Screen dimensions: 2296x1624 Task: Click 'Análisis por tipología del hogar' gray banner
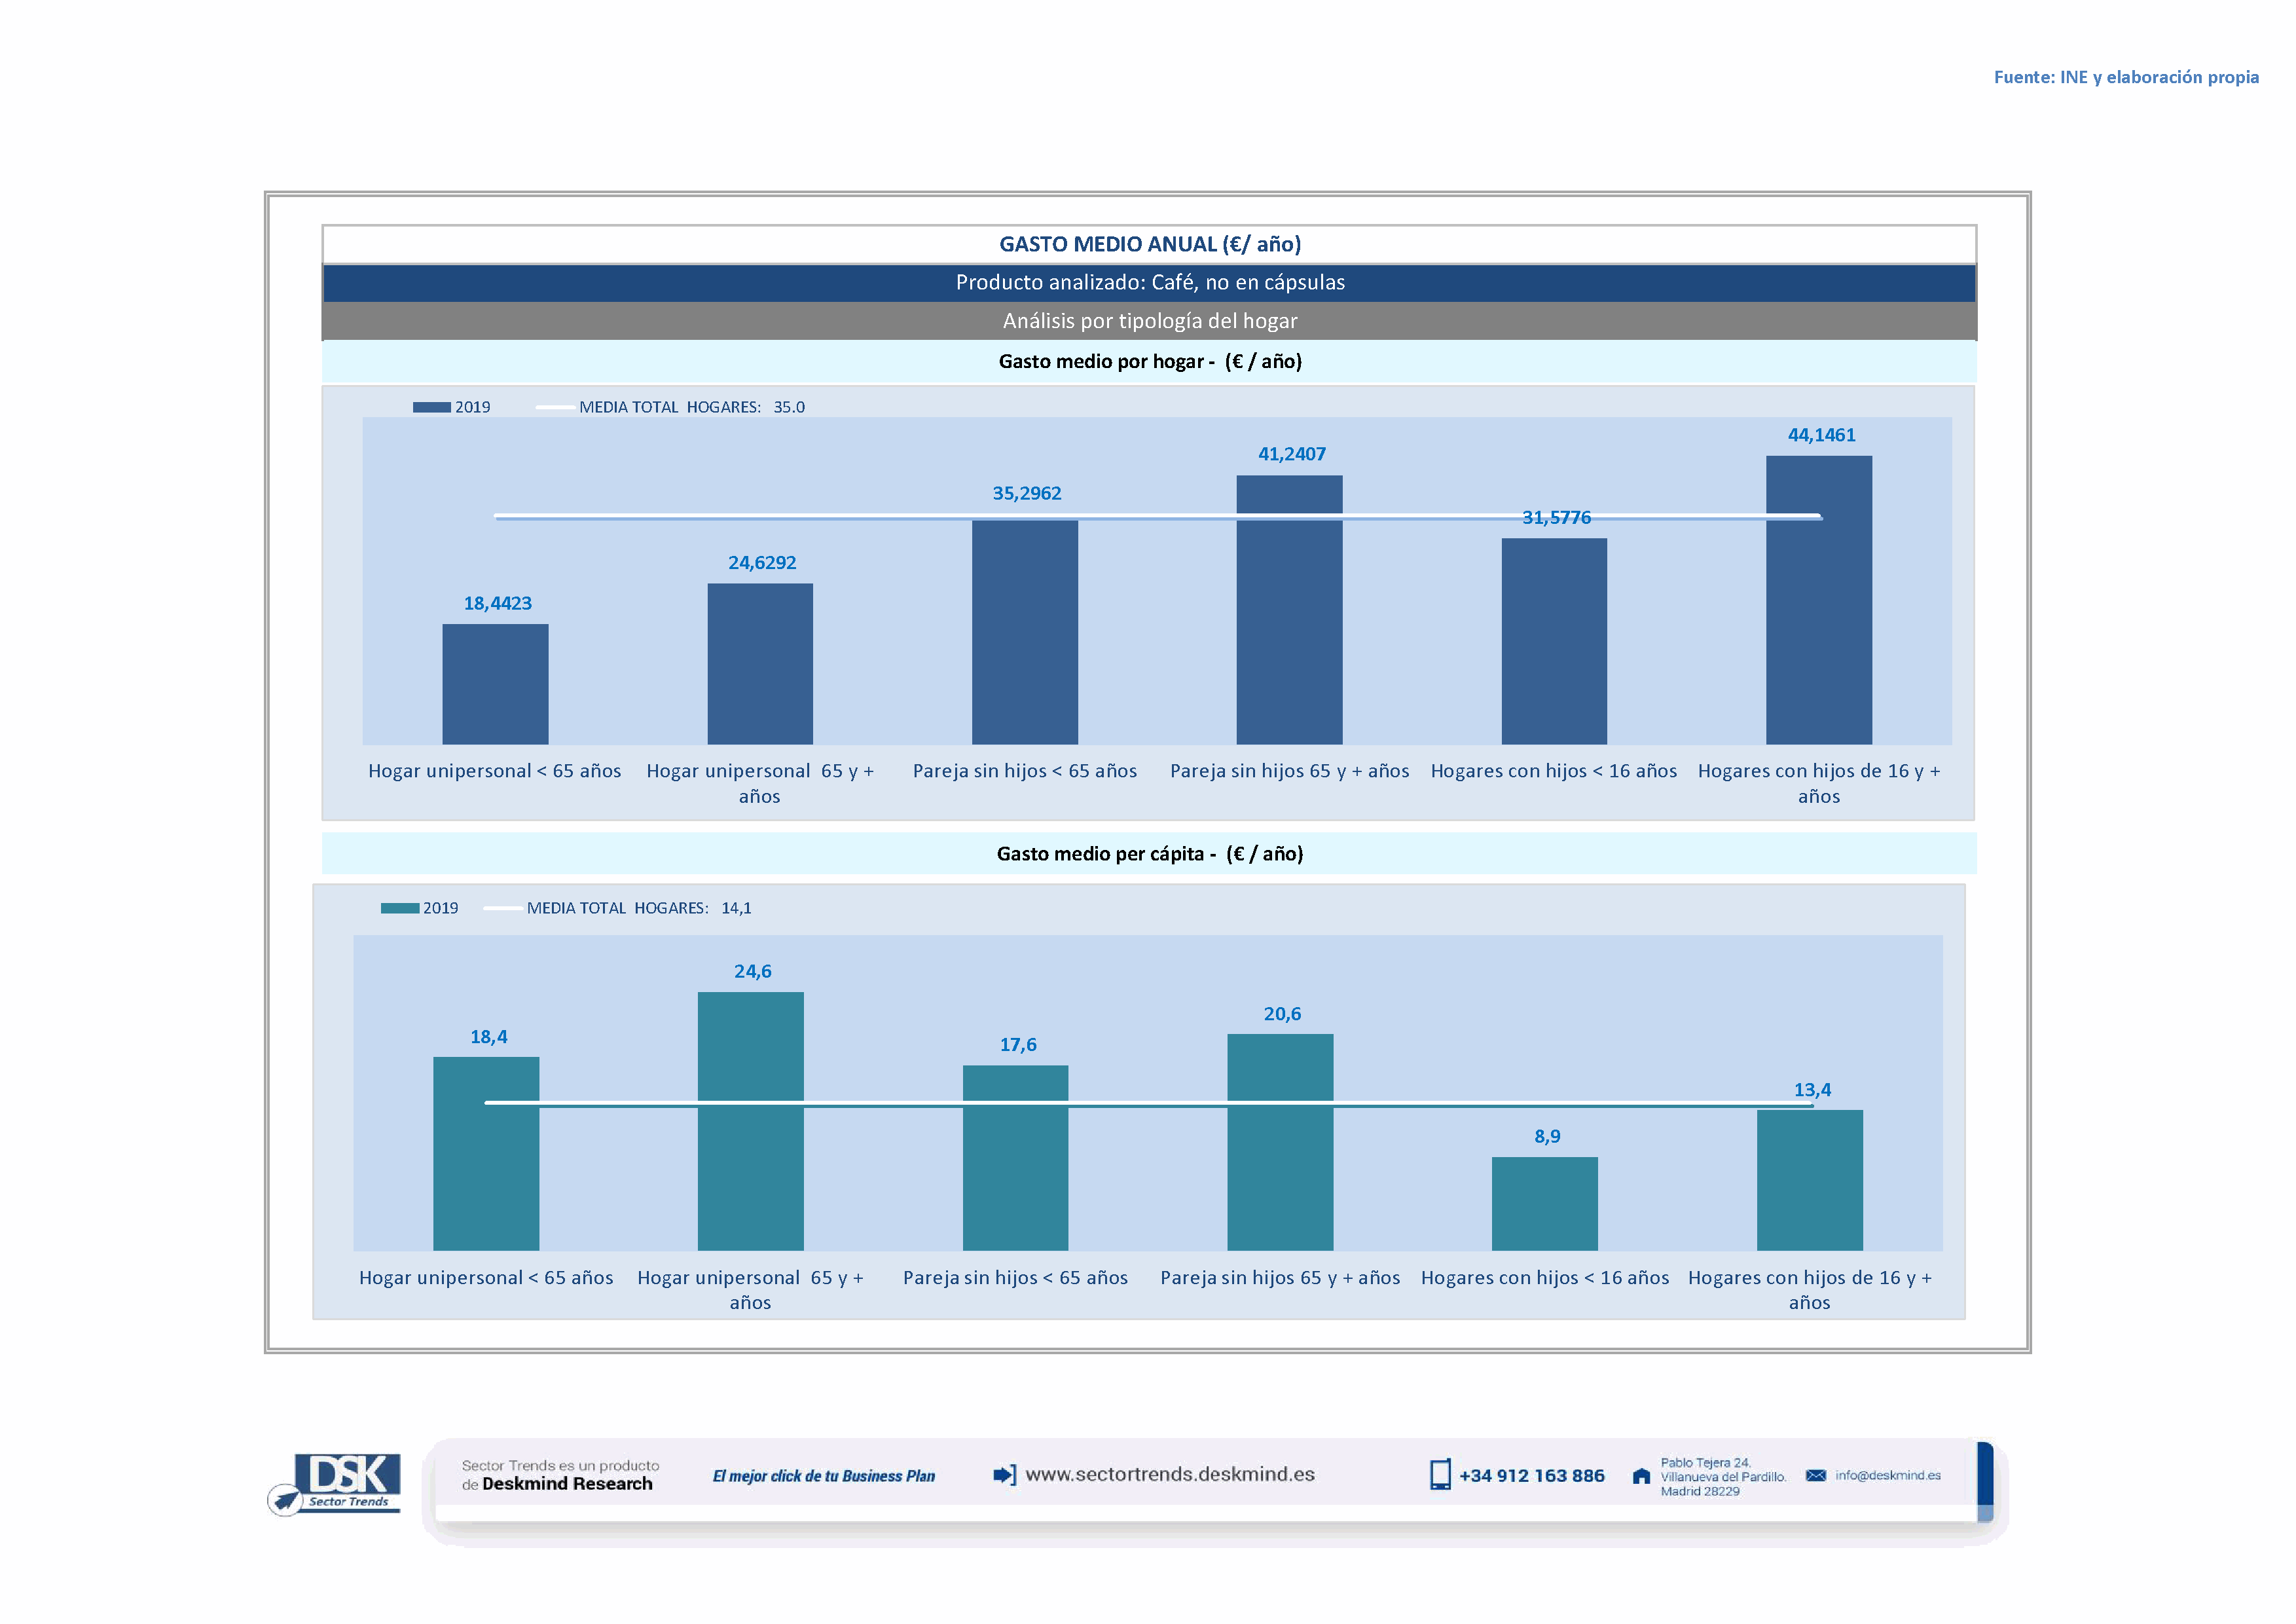(x=1149, y=321)
